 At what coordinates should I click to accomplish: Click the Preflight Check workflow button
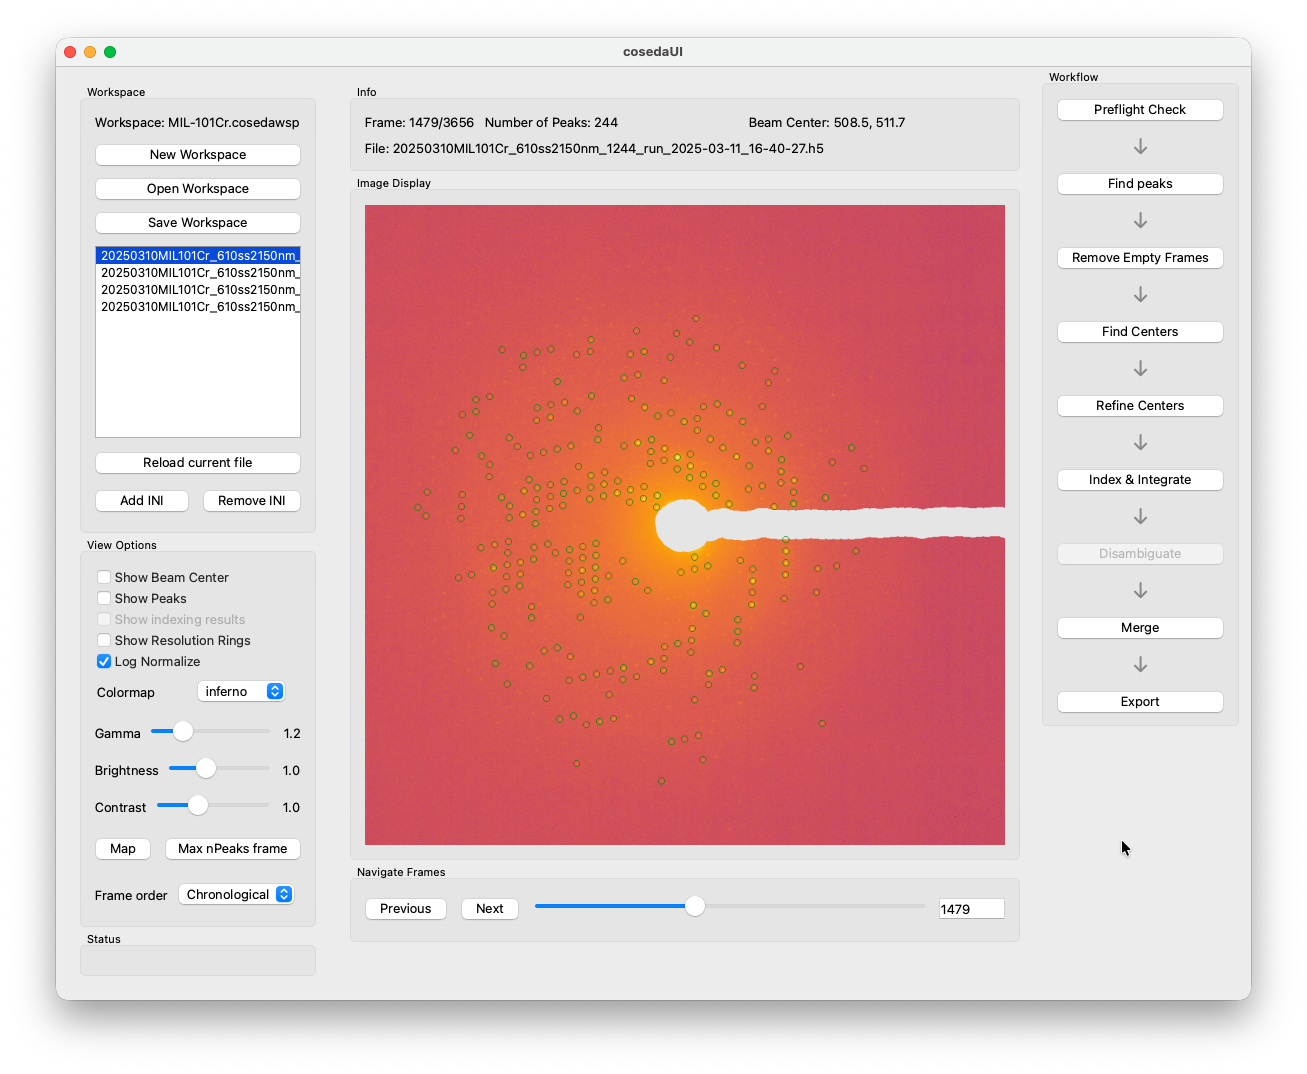click(1140, 110)
